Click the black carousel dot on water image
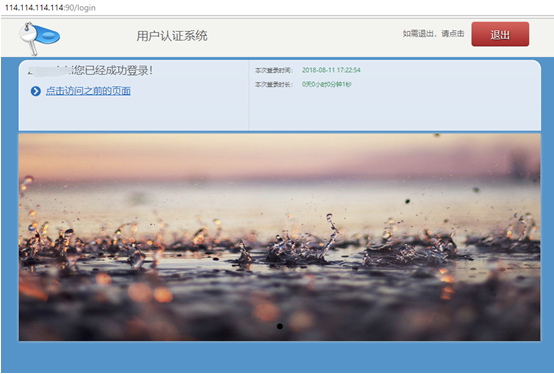Image resolution: width=554 pixels, height=374 pixels. coord(279,326)
